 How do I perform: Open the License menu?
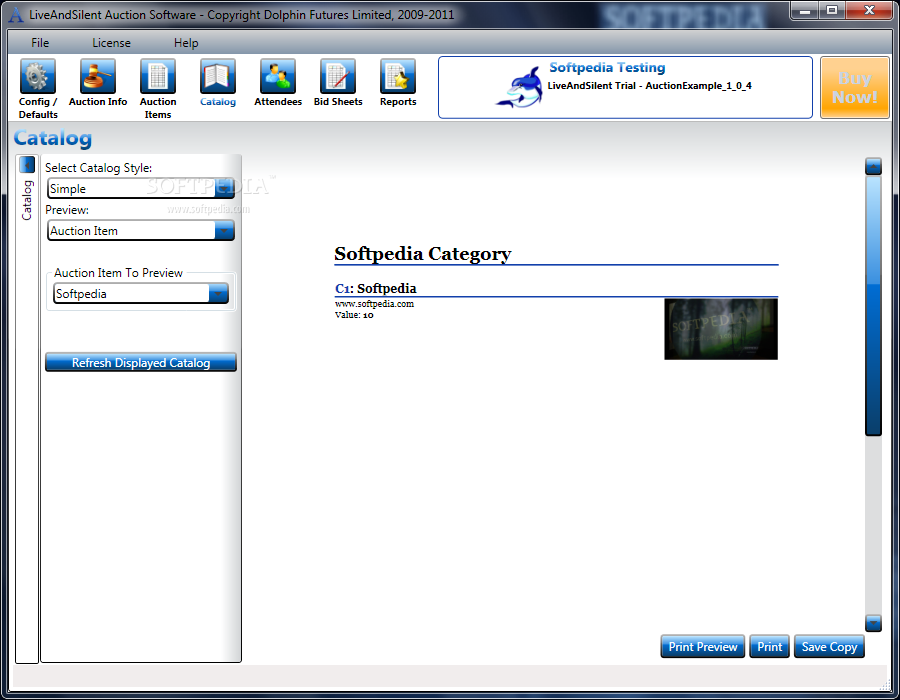tap(111, 43)
